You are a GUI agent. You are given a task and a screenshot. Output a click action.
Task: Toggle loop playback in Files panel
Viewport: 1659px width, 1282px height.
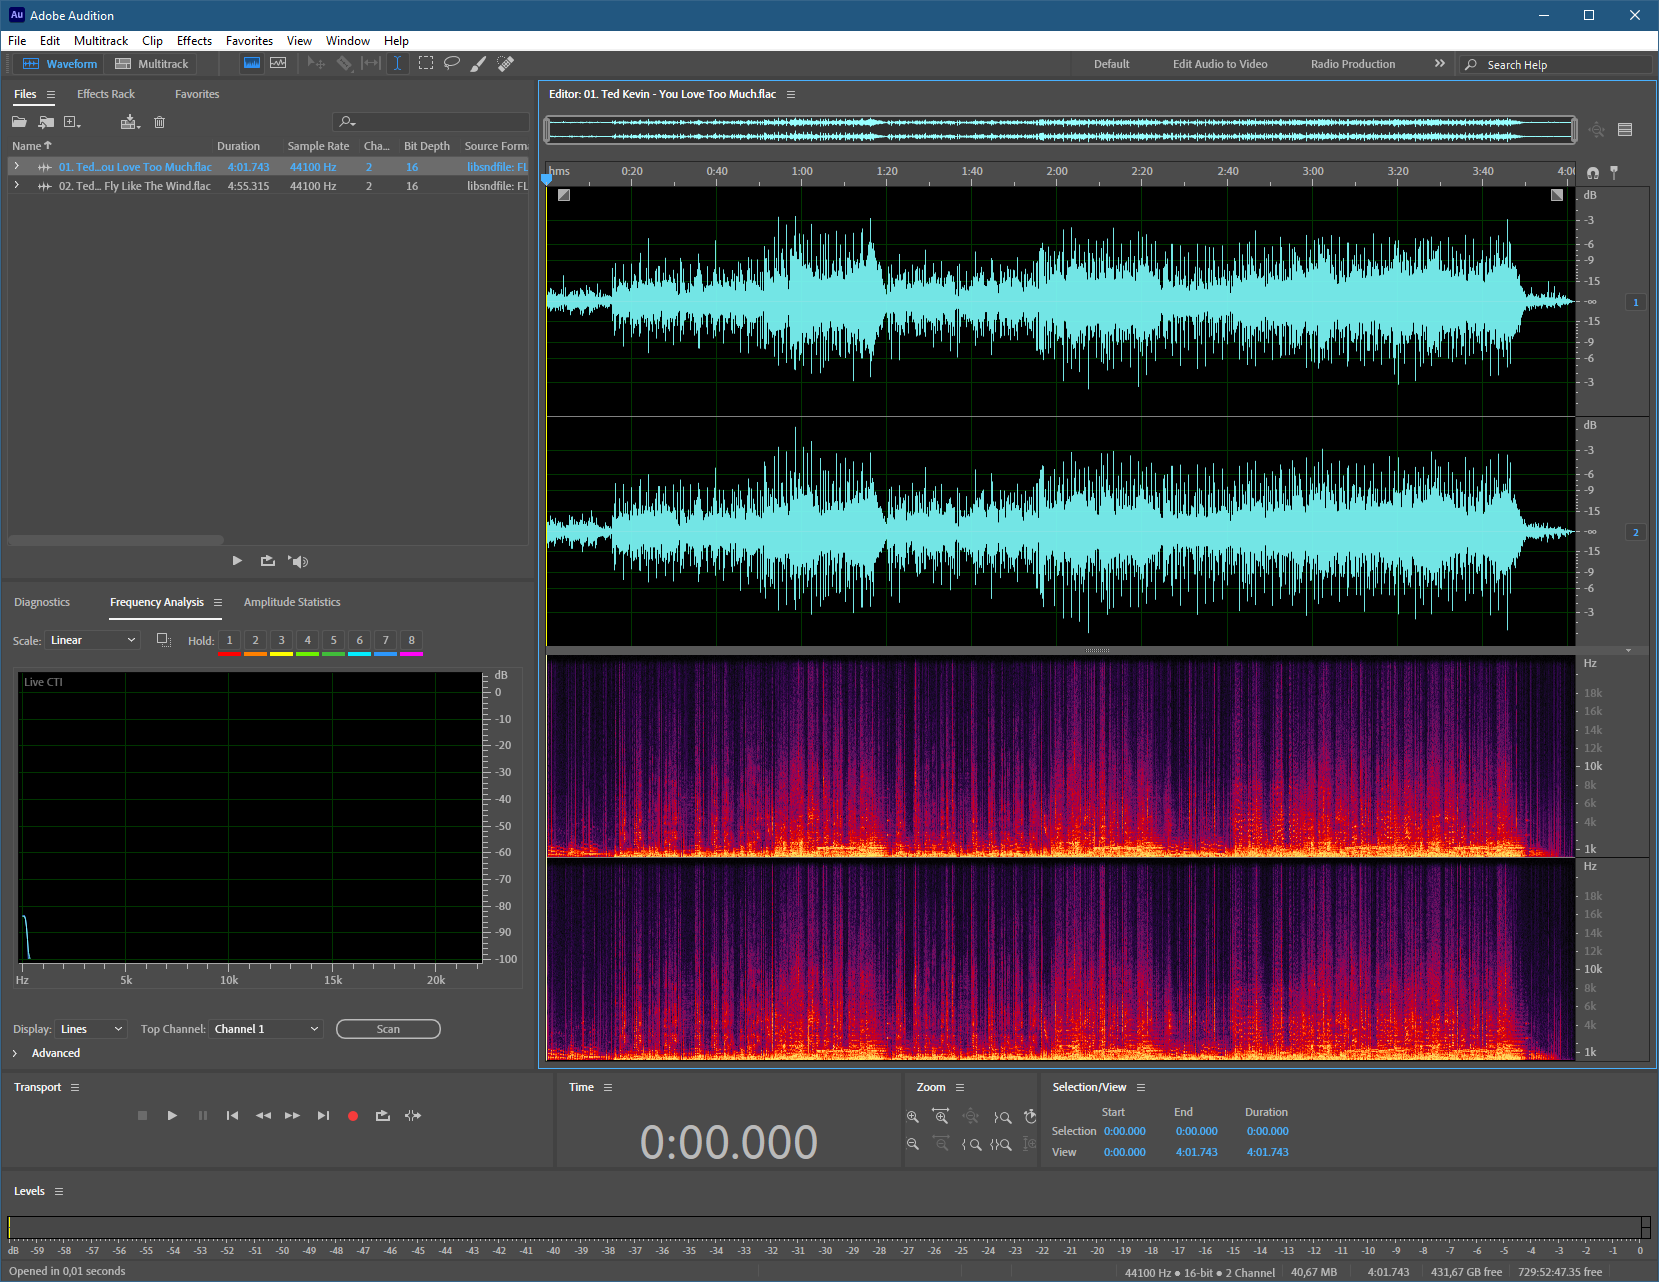(x=268, y=561)
